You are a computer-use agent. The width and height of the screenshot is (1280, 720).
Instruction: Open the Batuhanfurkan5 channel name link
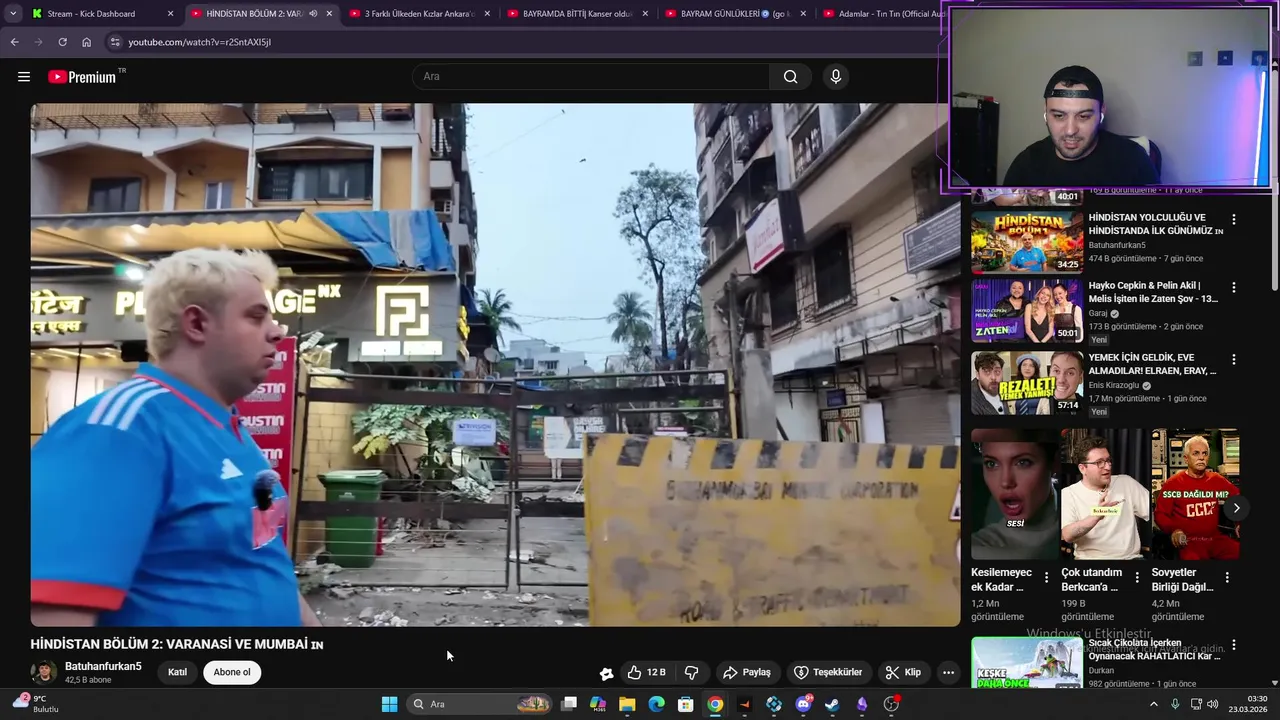click(103, 666)
